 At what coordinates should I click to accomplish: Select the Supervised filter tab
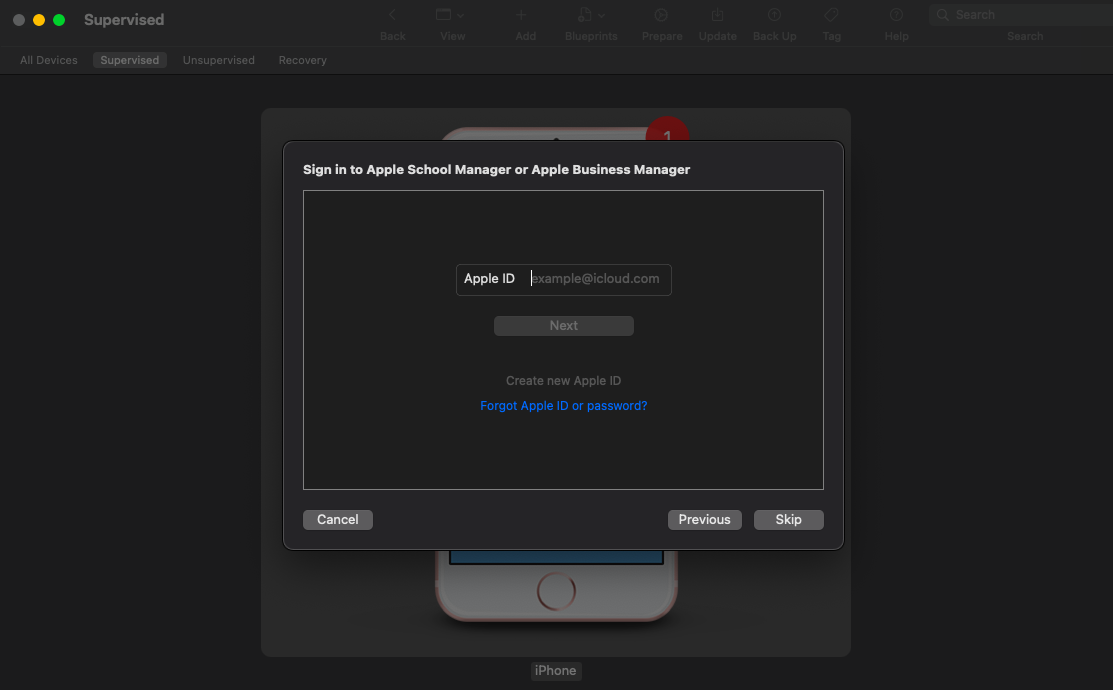click(x=130, y=60)
